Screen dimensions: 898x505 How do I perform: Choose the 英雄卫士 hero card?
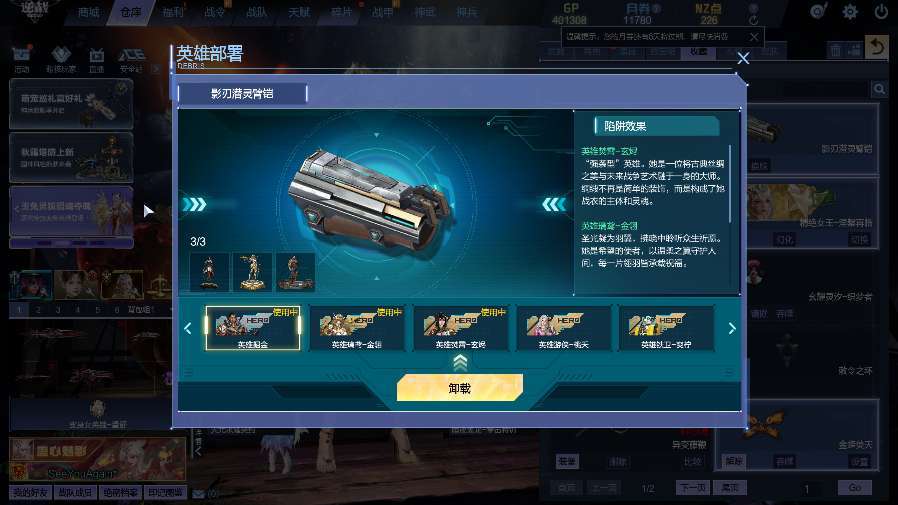[666, 328]
